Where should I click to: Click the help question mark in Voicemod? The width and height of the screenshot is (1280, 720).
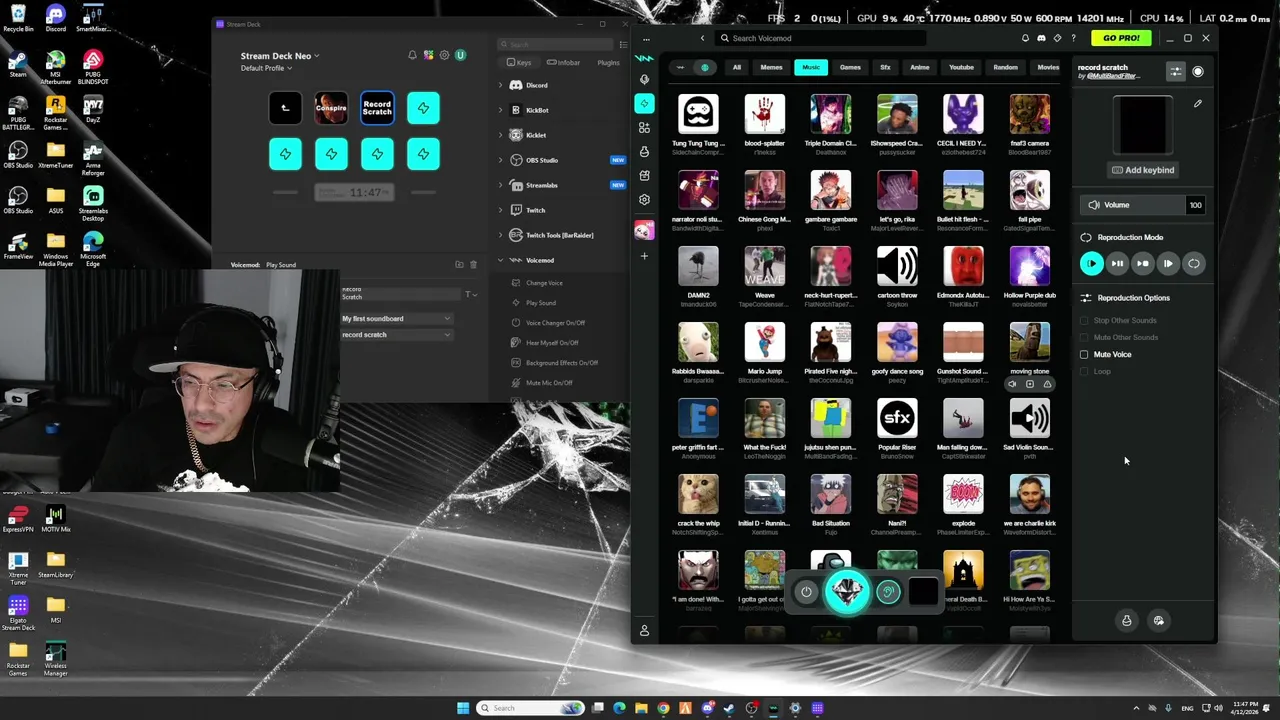[x=1074, y=38]
